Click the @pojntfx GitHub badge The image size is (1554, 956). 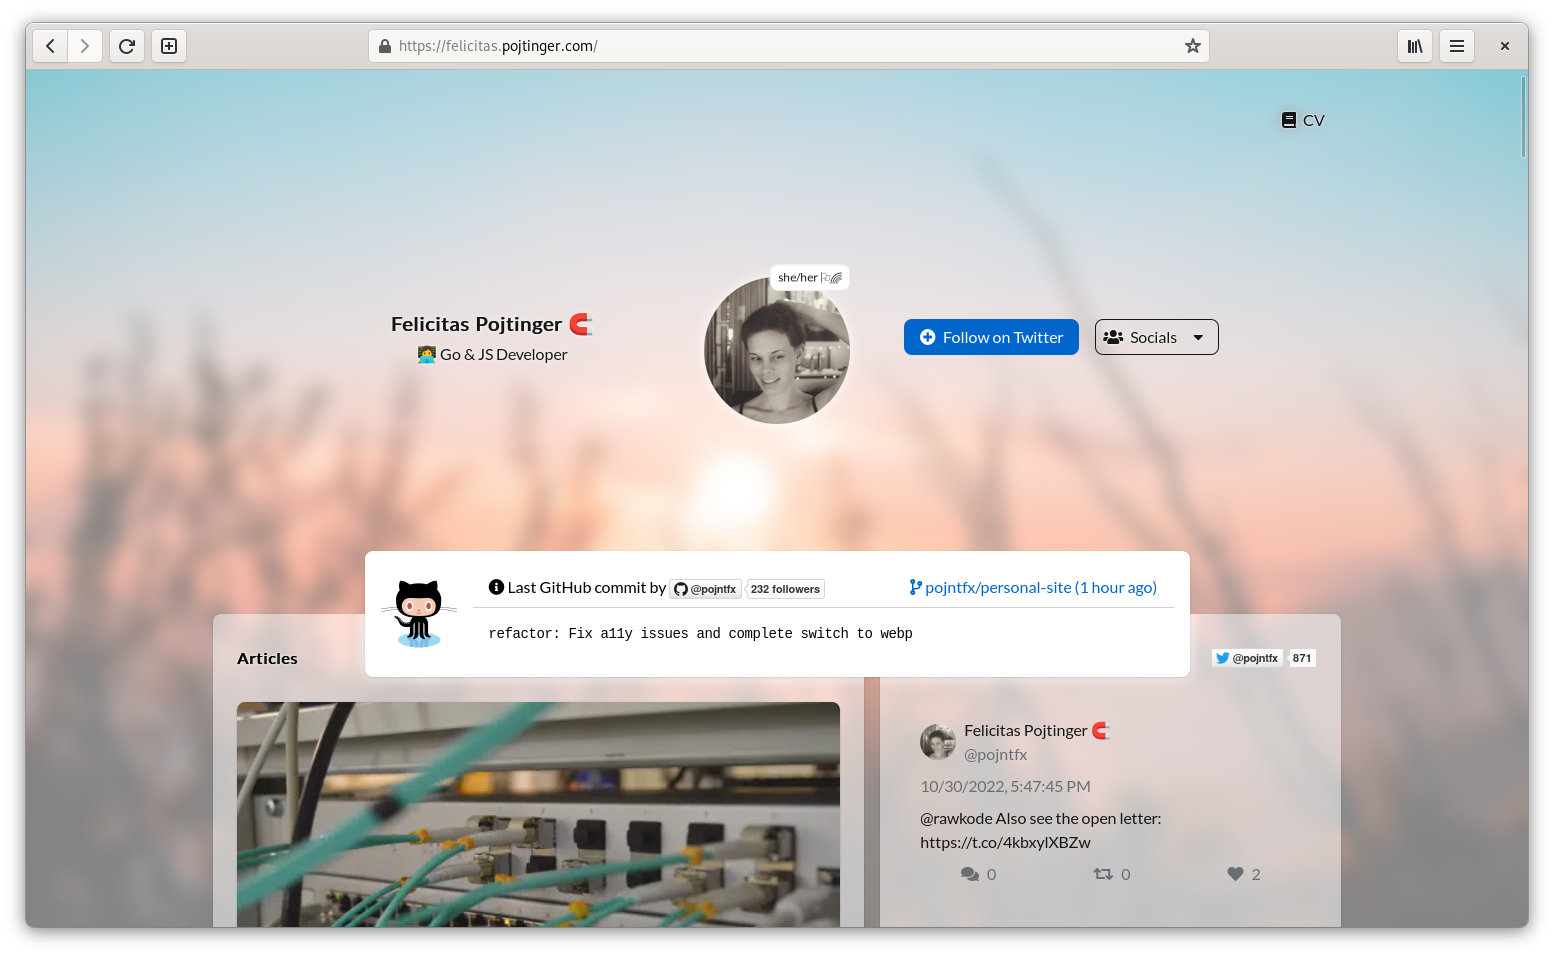[706, 589]
